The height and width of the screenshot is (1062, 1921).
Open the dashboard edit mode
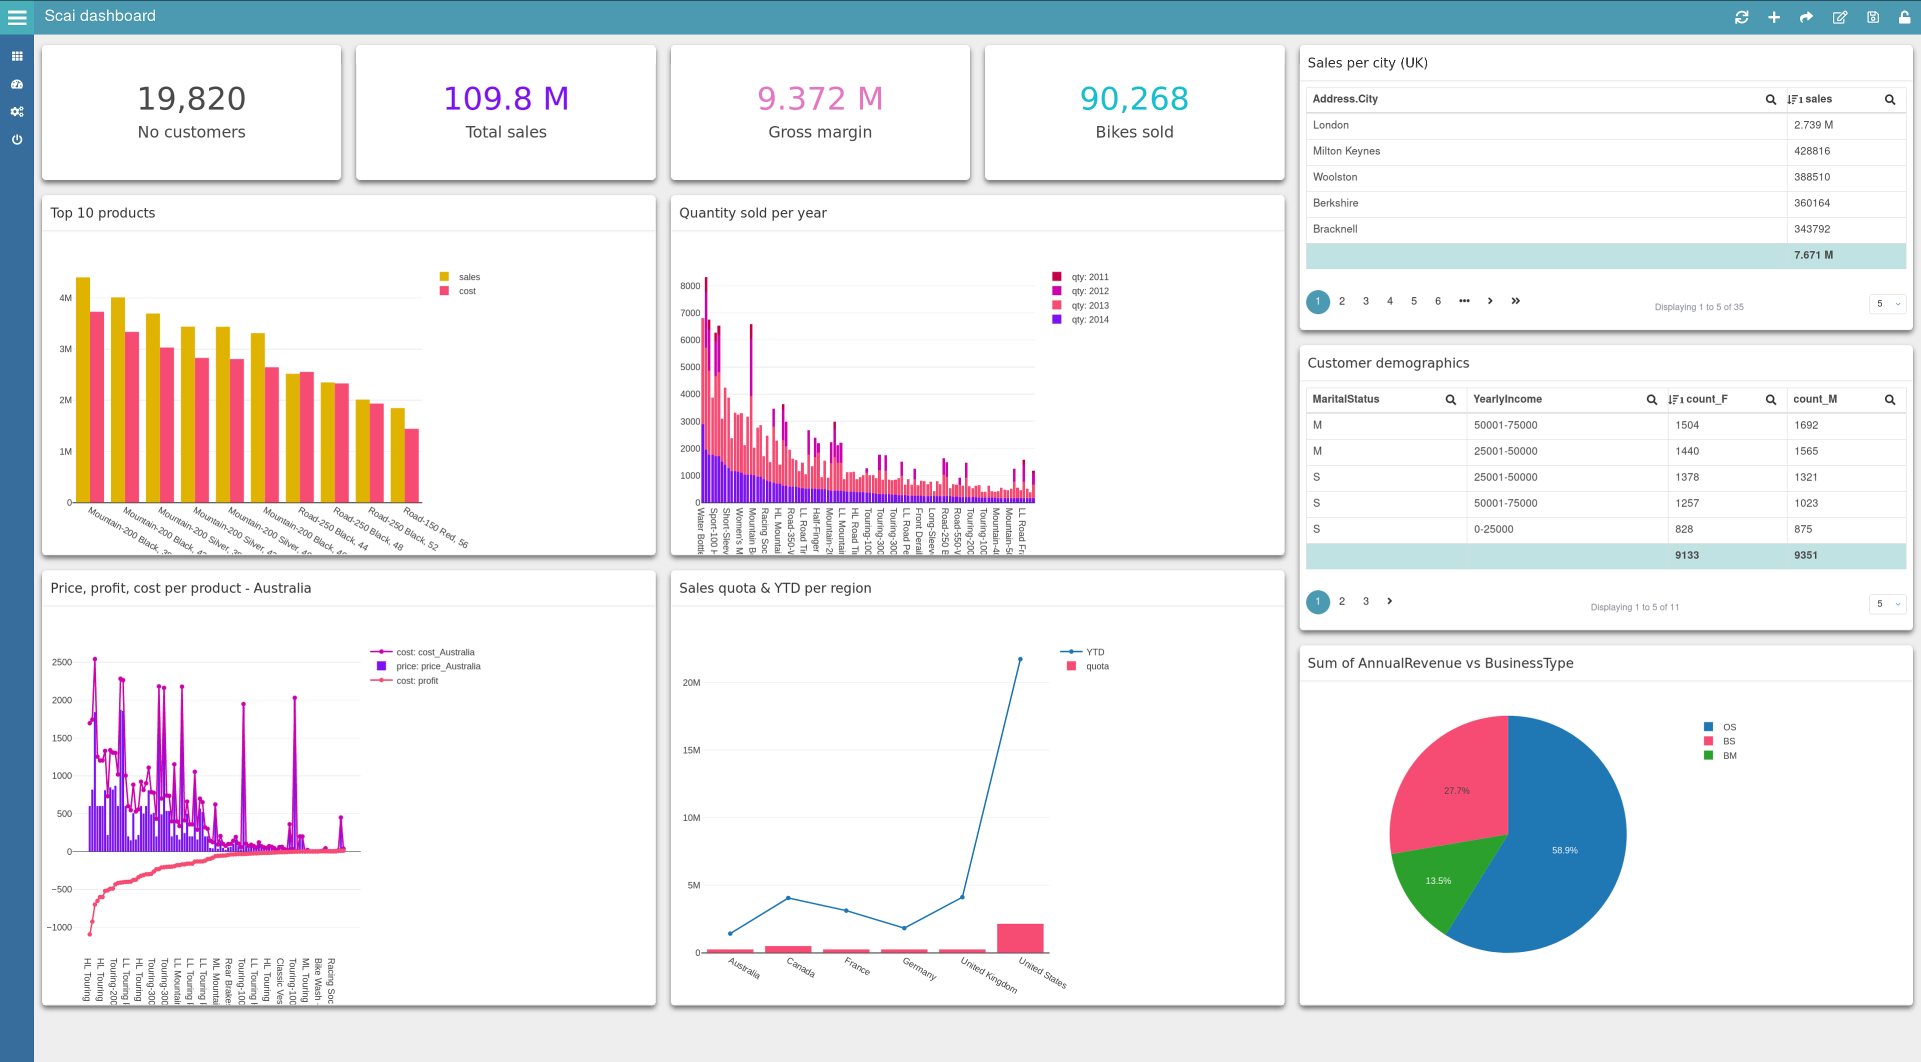coord(1840,17)
